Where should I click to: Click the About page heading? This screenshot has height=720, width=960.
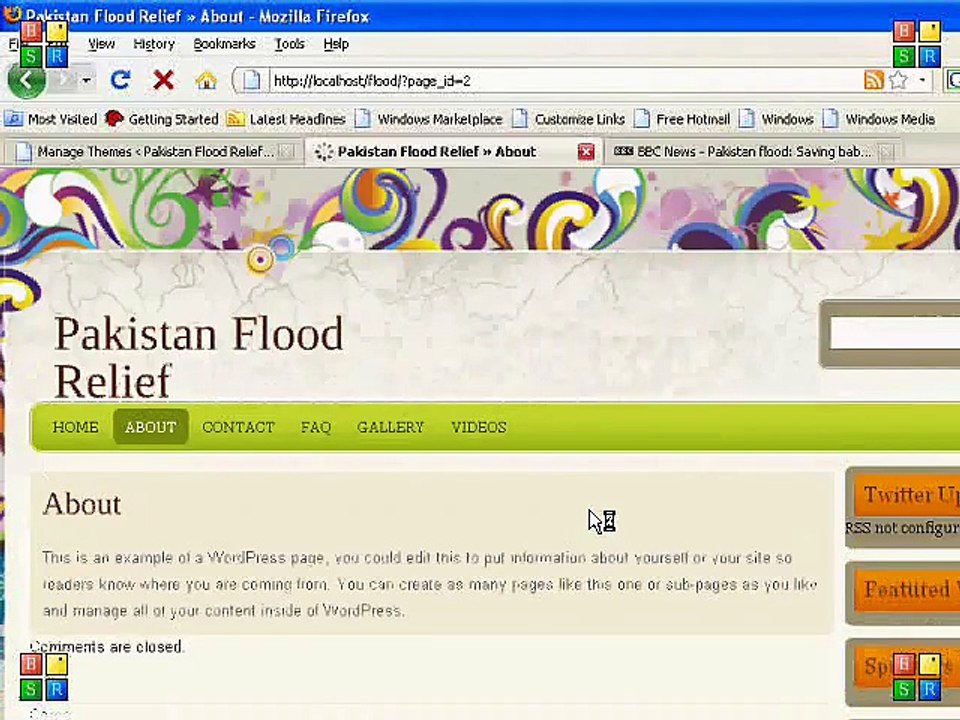click(82, 504)
